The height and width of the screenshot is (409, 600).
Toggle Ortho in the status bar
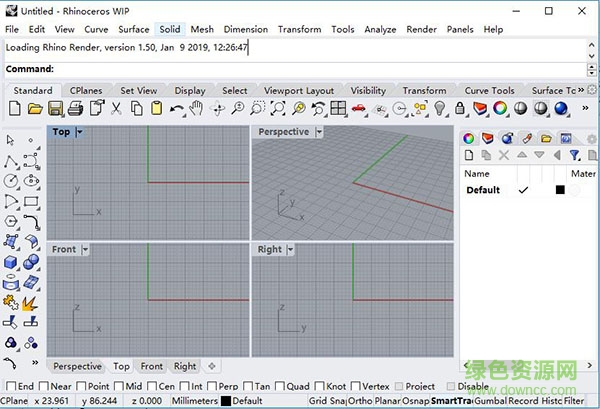360,401
